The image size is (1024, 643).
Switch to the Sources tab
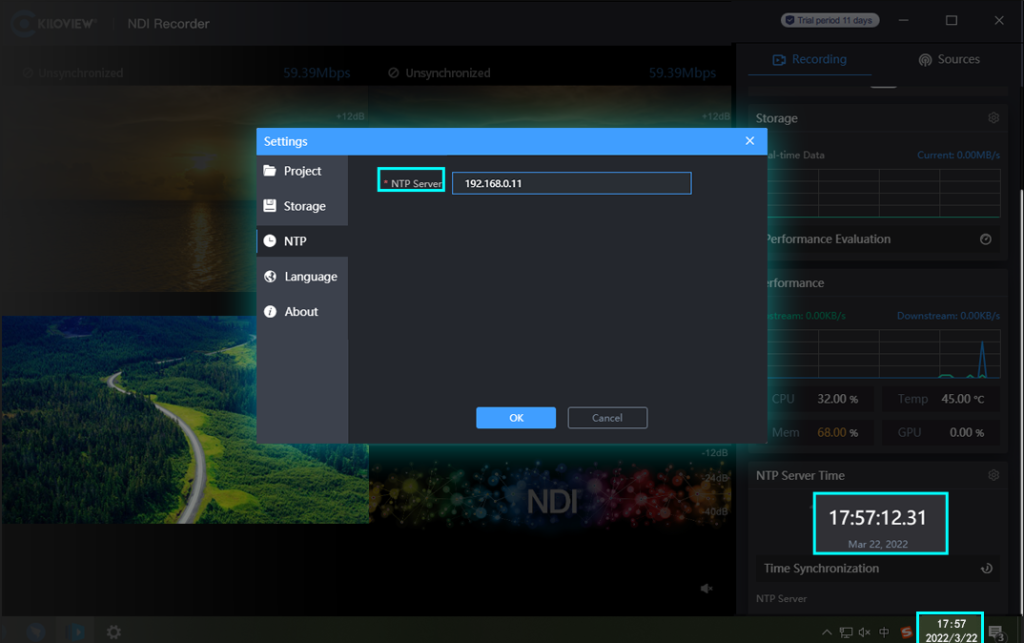coord(948,60)
